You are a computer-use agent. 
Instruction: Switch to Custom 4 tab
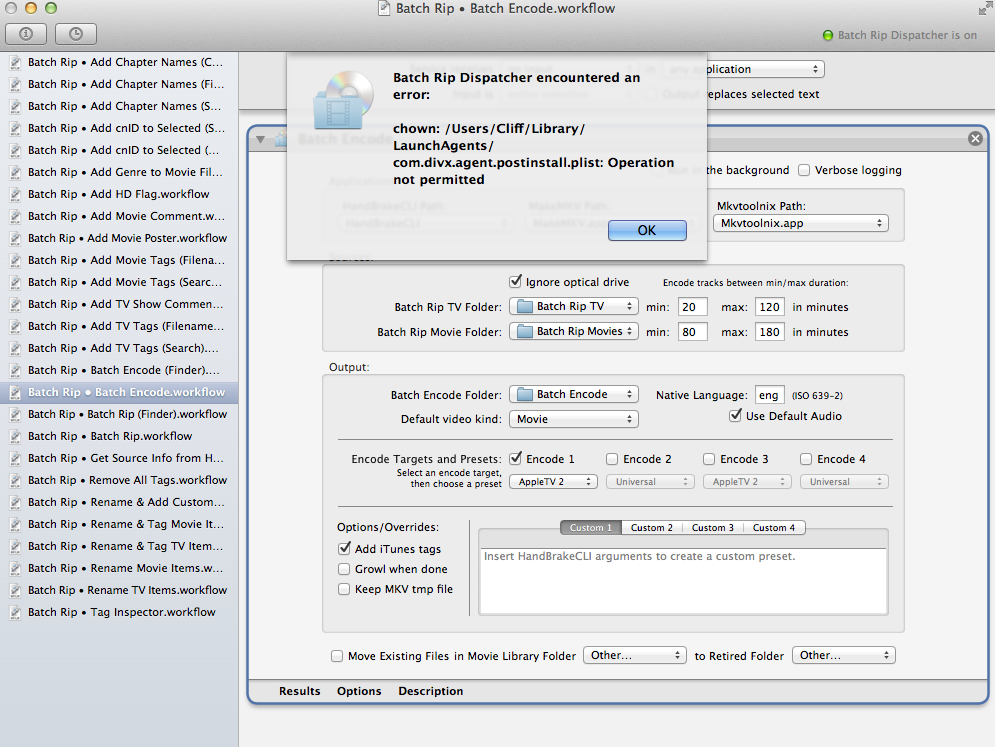coord(774,528)
